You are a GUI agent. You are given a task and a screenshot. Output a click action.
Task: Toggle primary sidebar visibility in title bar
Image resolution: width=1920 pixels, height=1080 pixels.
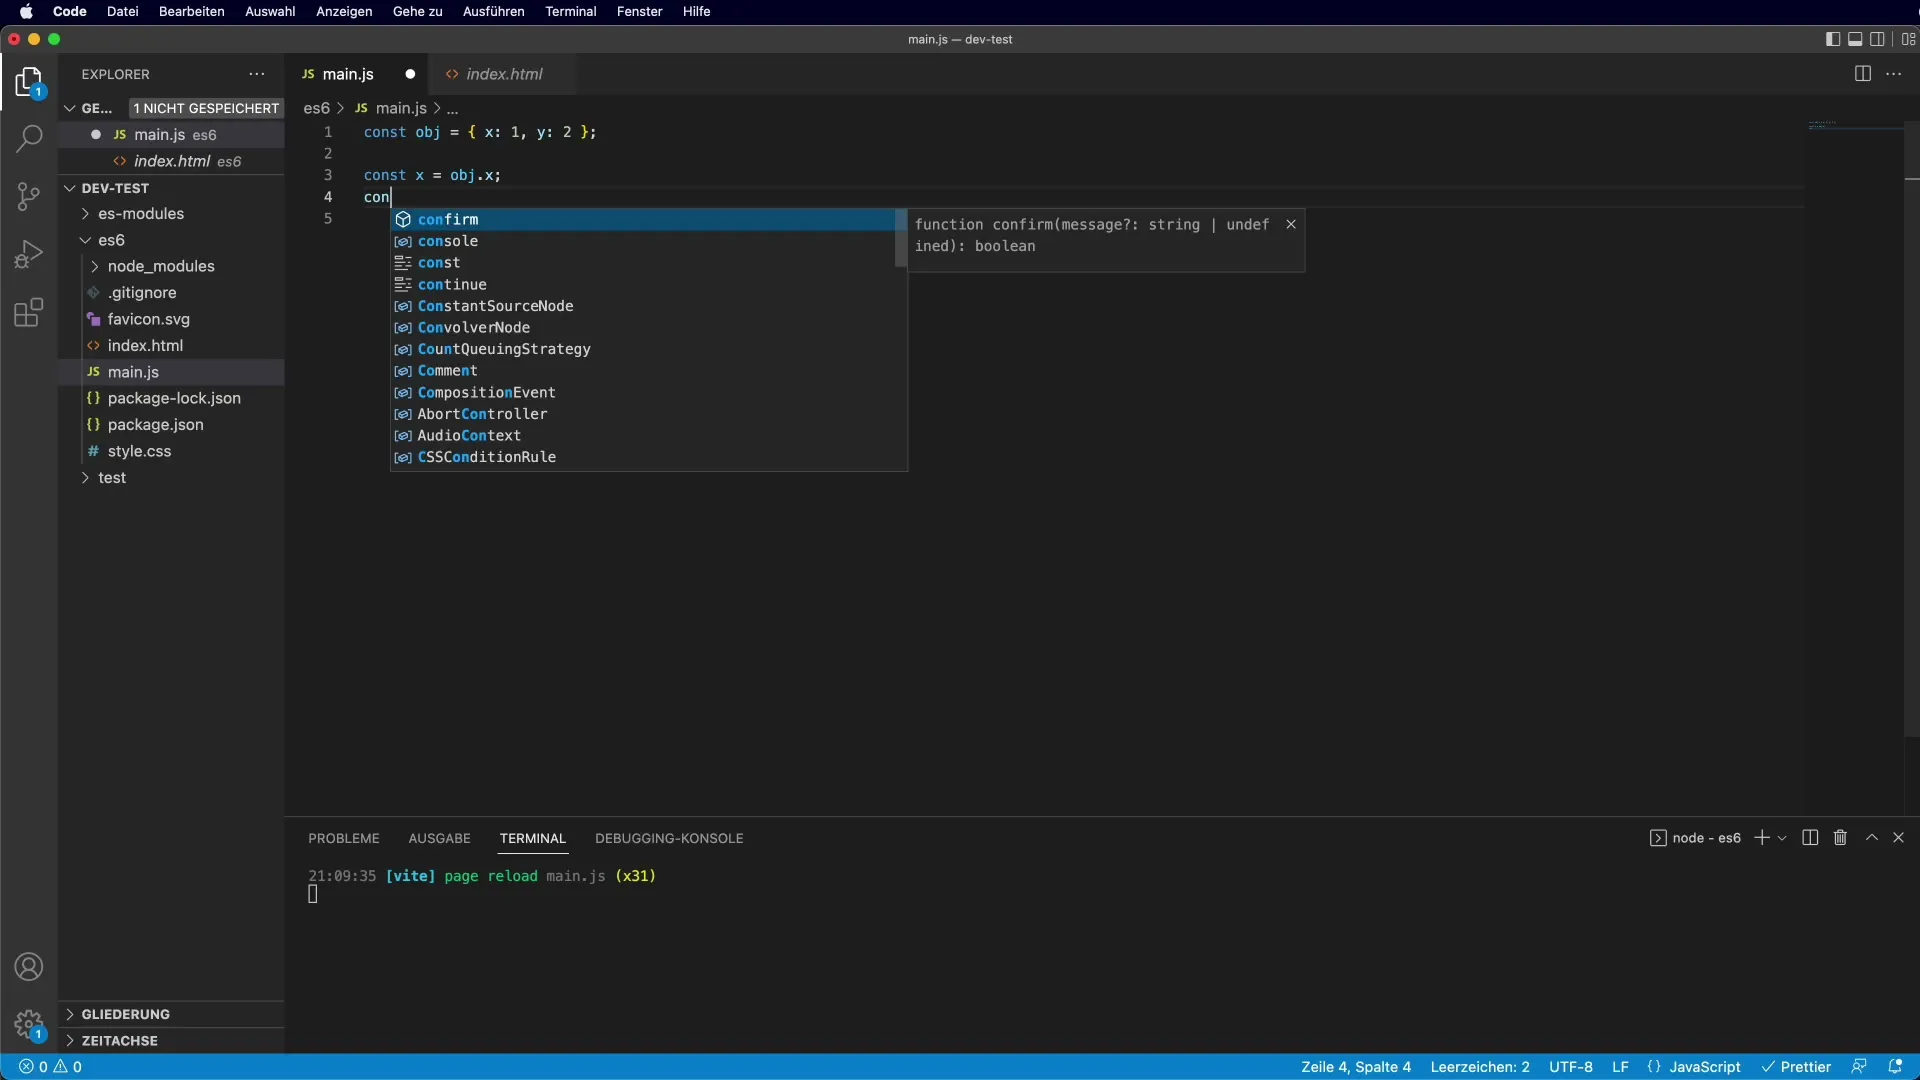(1832, 39)
